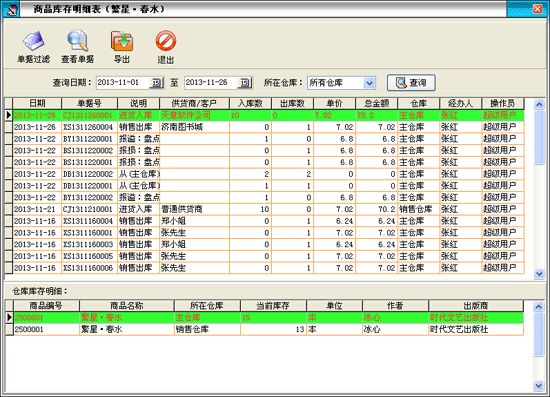The height and width of the screenshot is (397, 550).
Task: Click the lower stock table scroll down arrow
Action: [x=539, y=386]
